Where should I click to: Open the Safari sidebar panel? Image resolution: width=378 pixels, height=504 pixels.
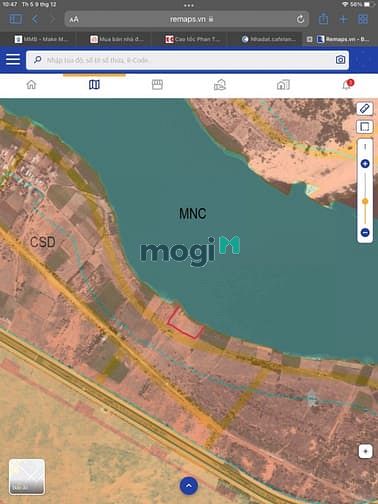pyautogui.click(x=16, y=19)
